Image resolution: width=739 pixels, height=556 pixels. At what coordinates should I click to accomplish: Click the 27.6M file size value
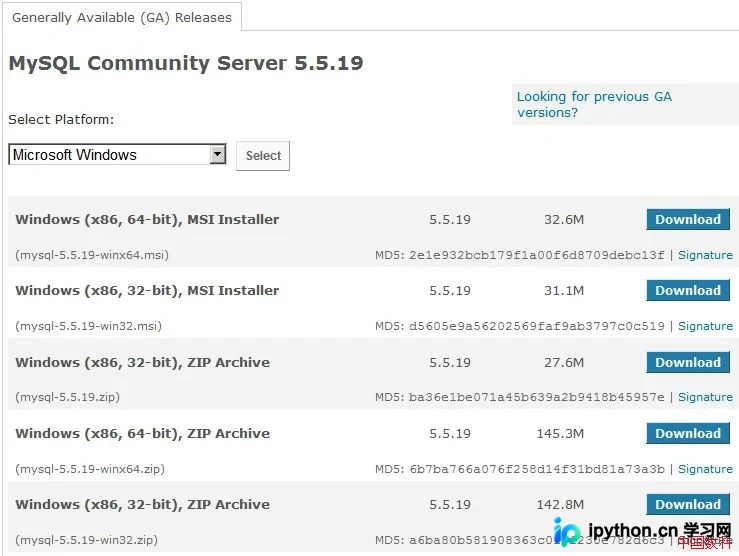[564, 362]
